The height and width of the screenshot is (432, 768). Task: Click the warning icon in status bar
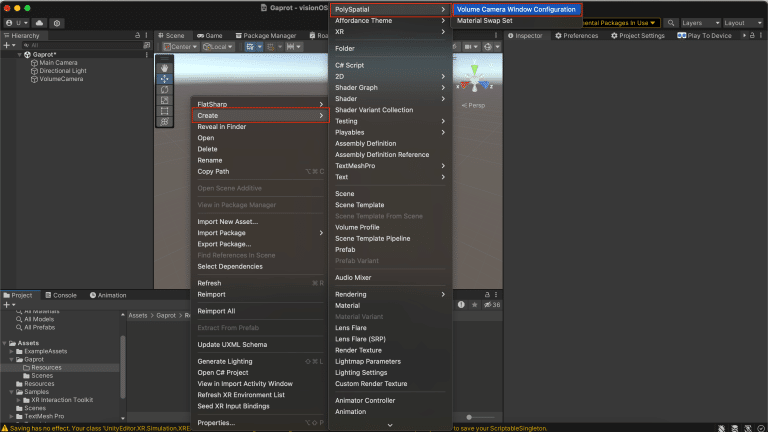click(x=5, y=428)
